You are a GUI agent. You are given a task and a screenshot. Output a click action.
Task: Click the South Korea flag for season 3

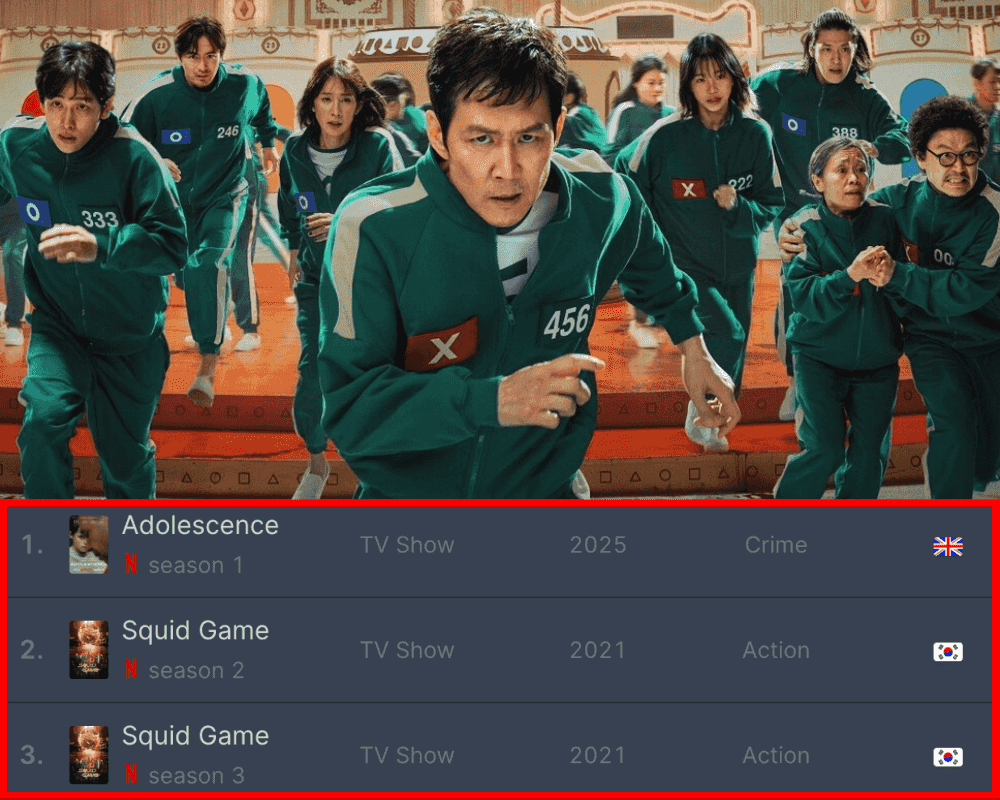(948, 757)
